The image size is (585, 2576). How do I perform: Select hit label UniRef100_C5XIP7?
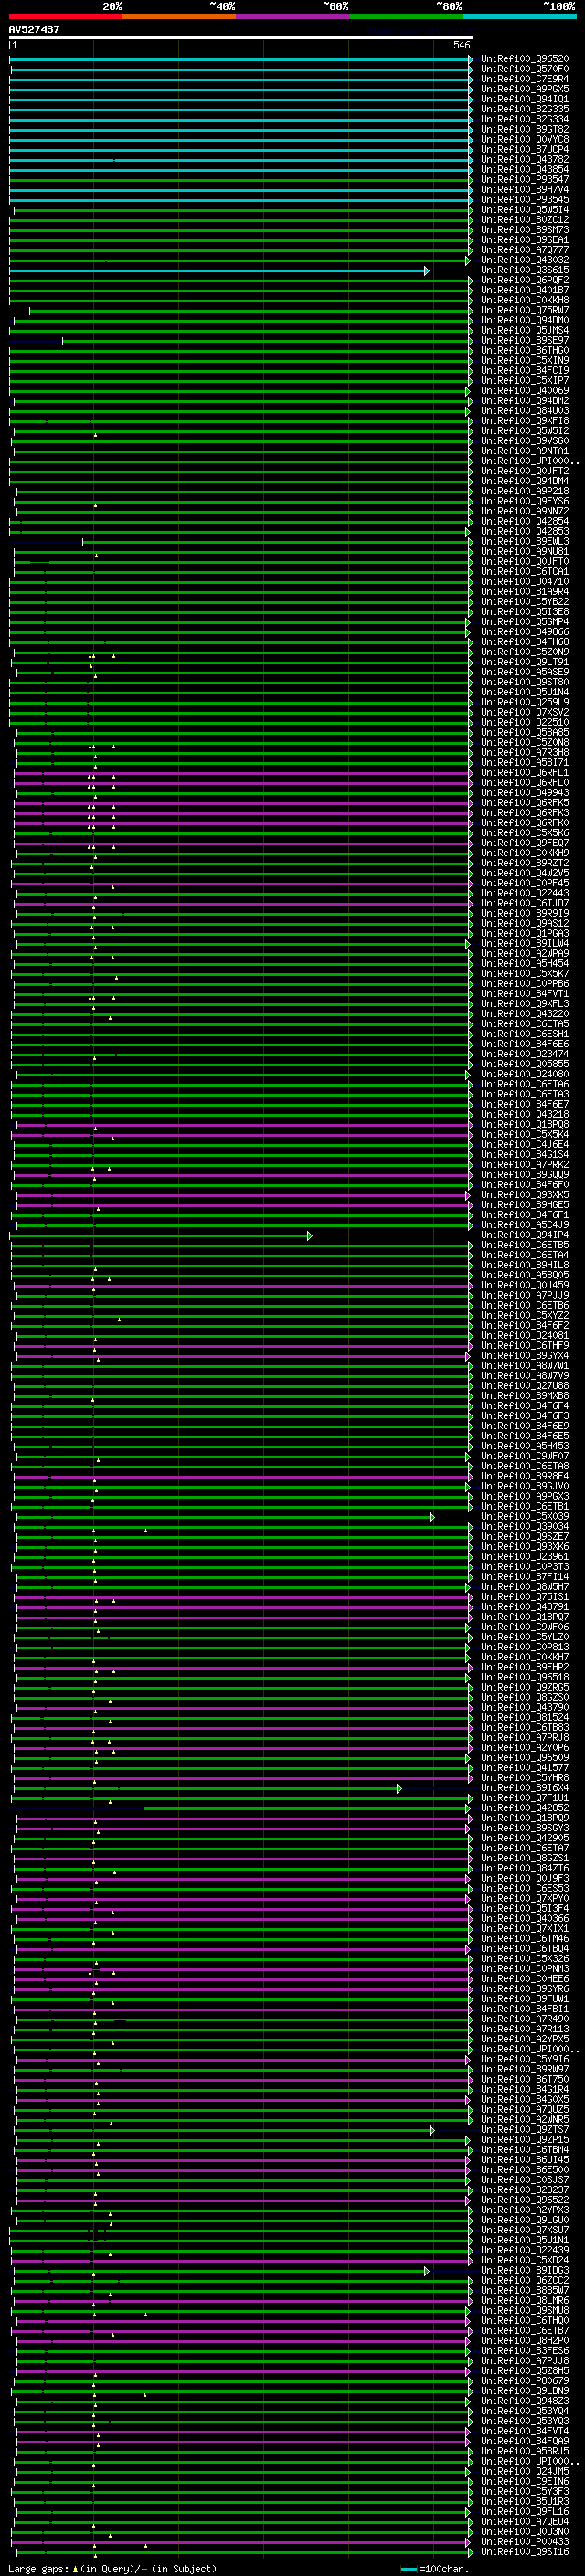524,381
